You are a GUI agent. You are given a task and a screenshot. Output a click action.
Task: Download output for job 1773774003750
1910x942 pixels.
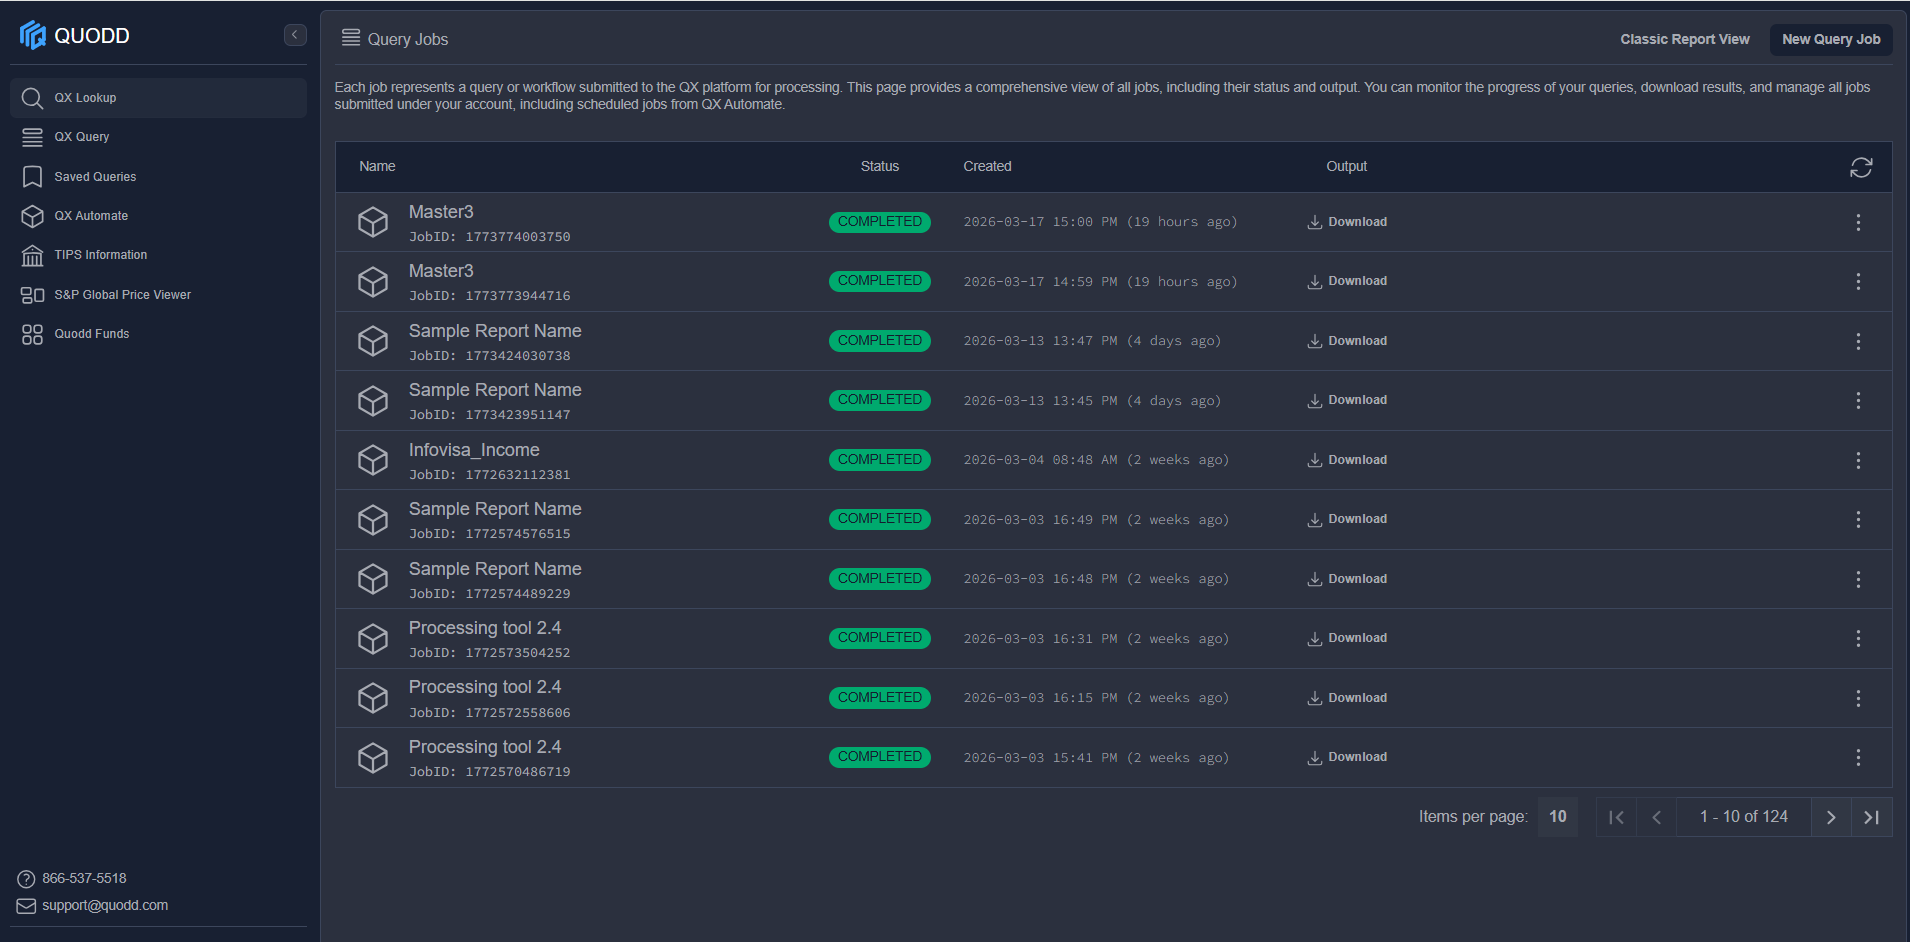[x=1347, y=222]
